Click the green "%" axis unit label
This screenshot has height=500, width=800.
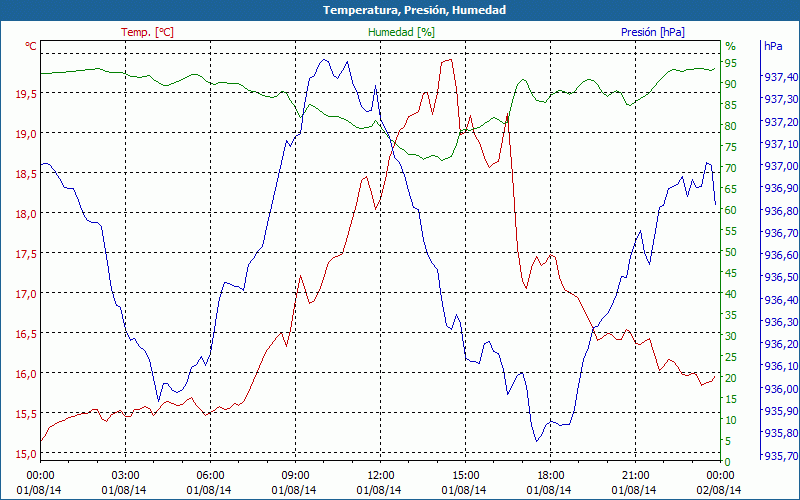point(731,46)
